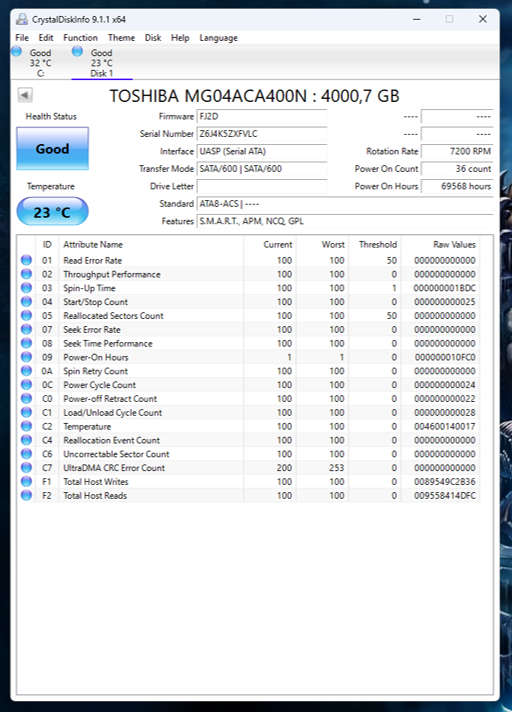Click the Current column header
The image size is (512, 712).
[x=278, y=244]
